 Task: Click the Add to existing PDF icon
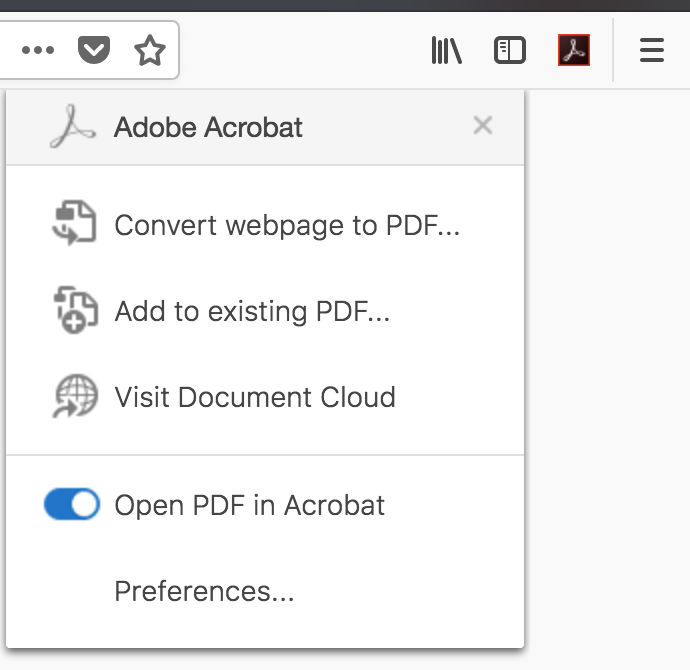pos(75,310)
